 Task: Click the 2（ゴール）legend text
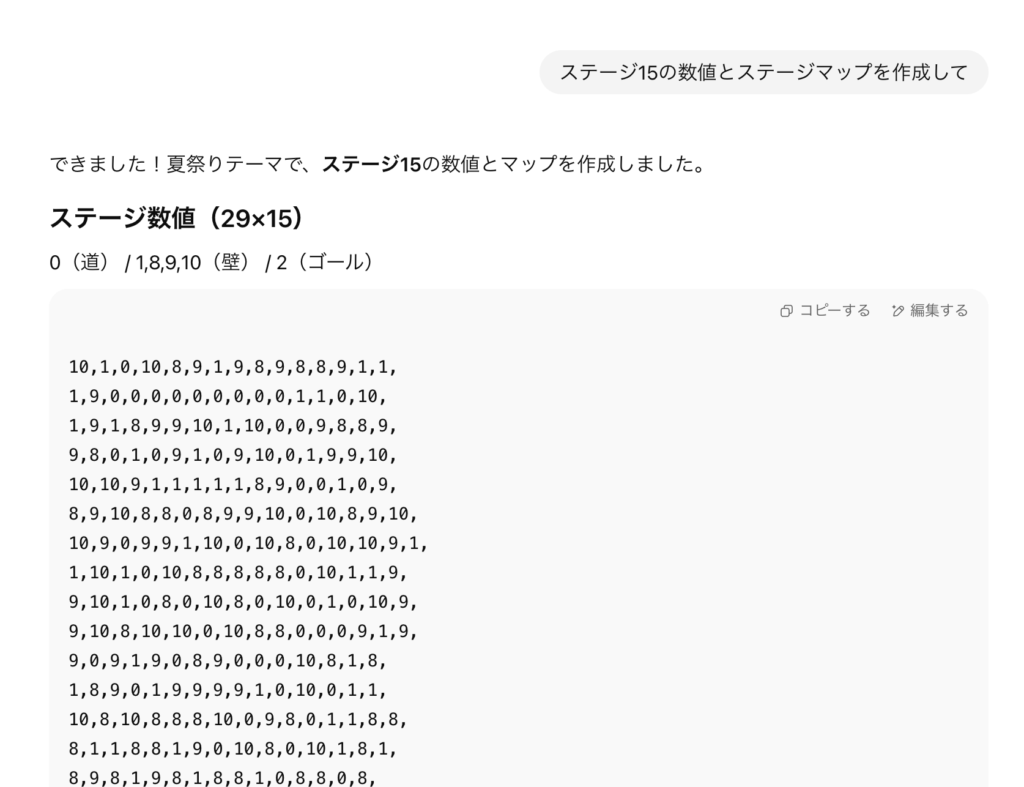tap(325, 263)
